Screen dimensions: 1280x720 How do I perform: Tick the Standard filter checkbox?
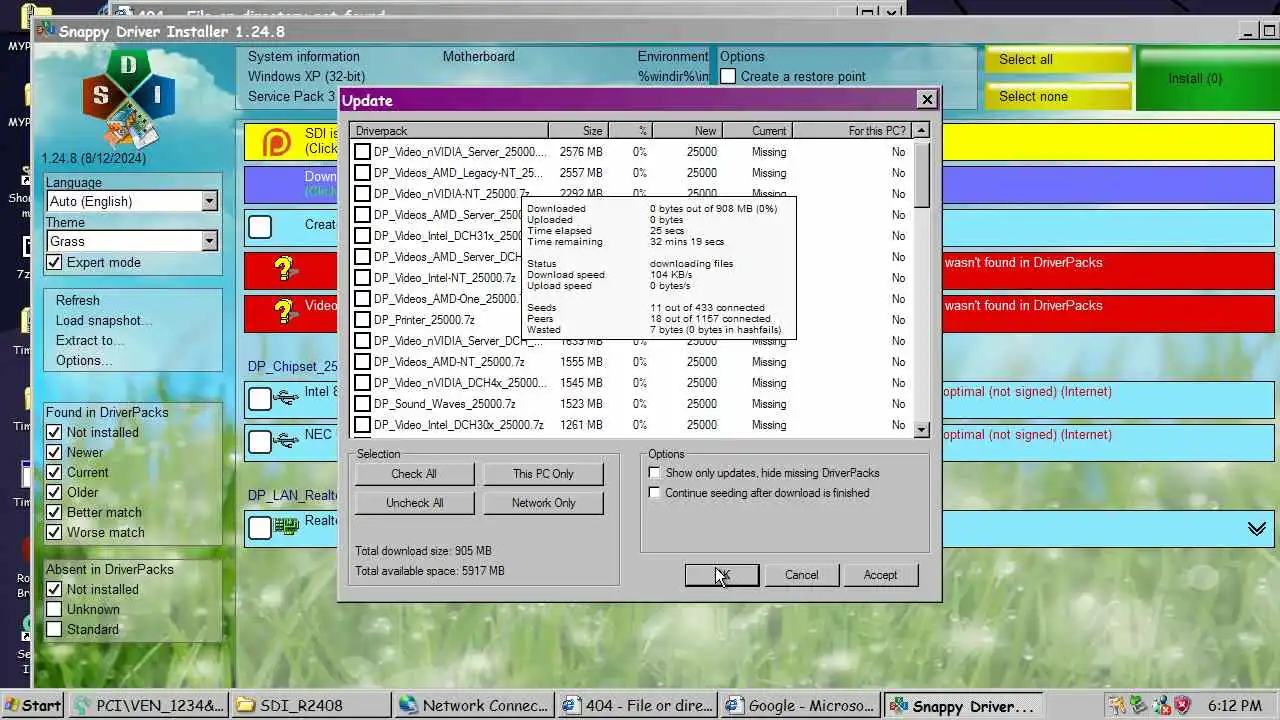pyautogui.click(x=54, y=629)
